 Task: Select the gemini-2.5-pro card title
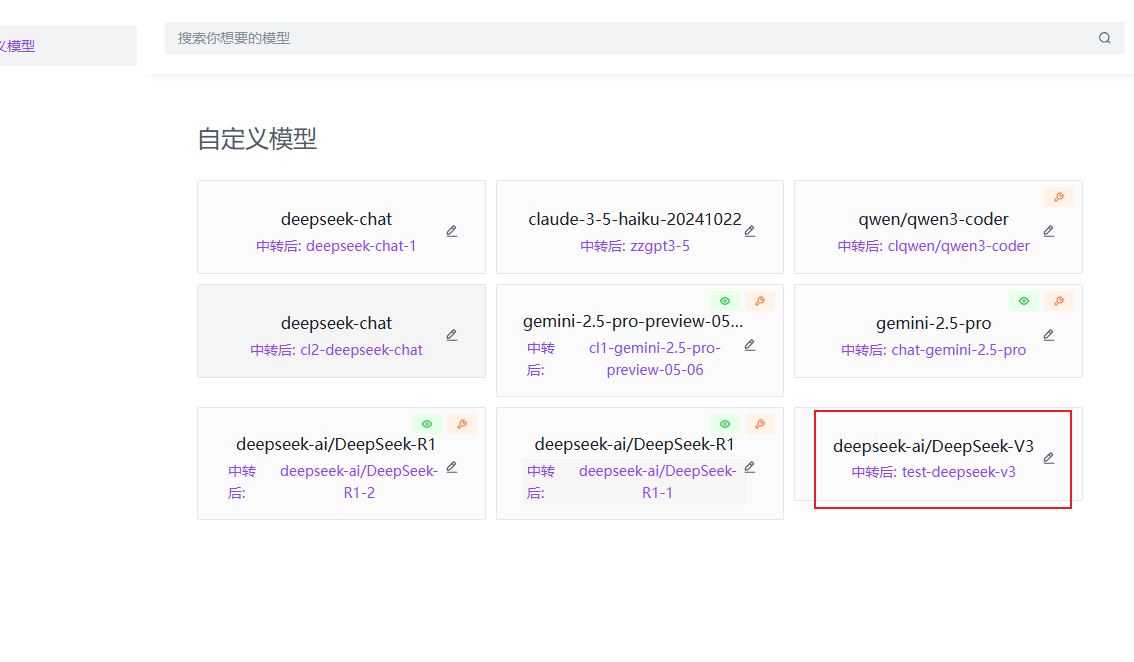click(933, 323)
